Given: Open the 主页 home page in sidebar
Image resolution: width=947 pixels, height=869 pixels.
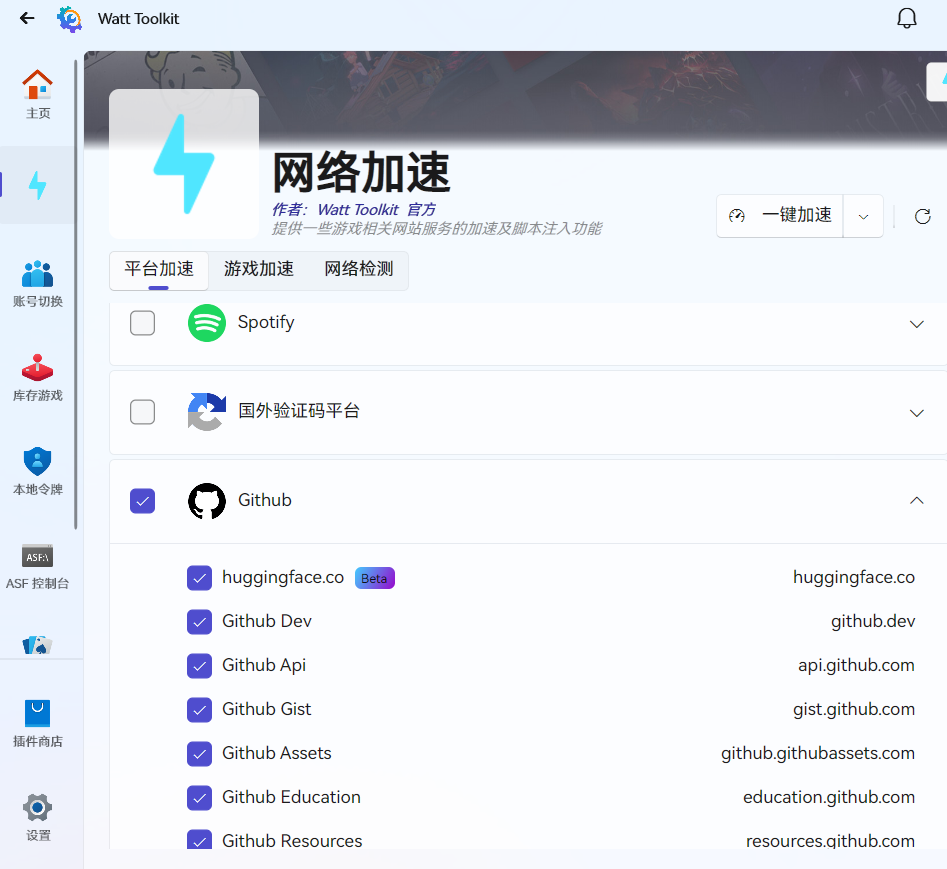Looking at the screenshot, I should pyautogui.click(x=38, y=93).
